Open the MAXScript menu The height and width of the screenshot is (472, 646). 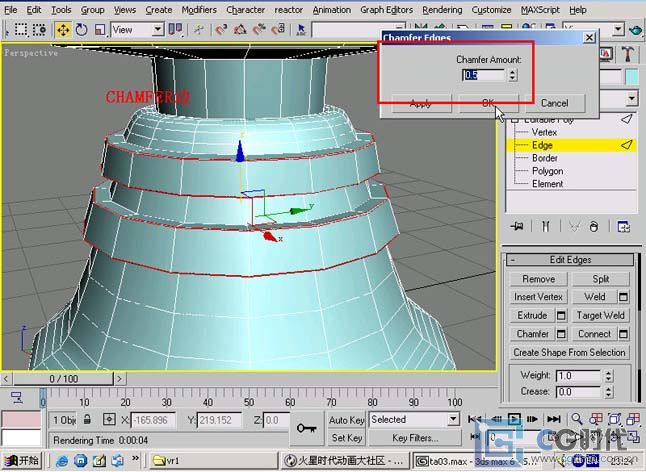tap(540, 9)
